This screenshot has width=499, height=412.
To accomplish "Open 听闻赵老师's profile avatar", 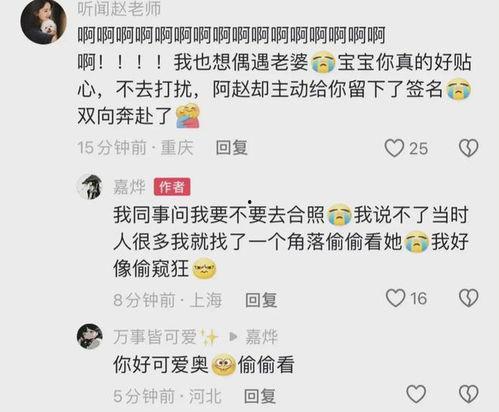I will click(43, 21).
